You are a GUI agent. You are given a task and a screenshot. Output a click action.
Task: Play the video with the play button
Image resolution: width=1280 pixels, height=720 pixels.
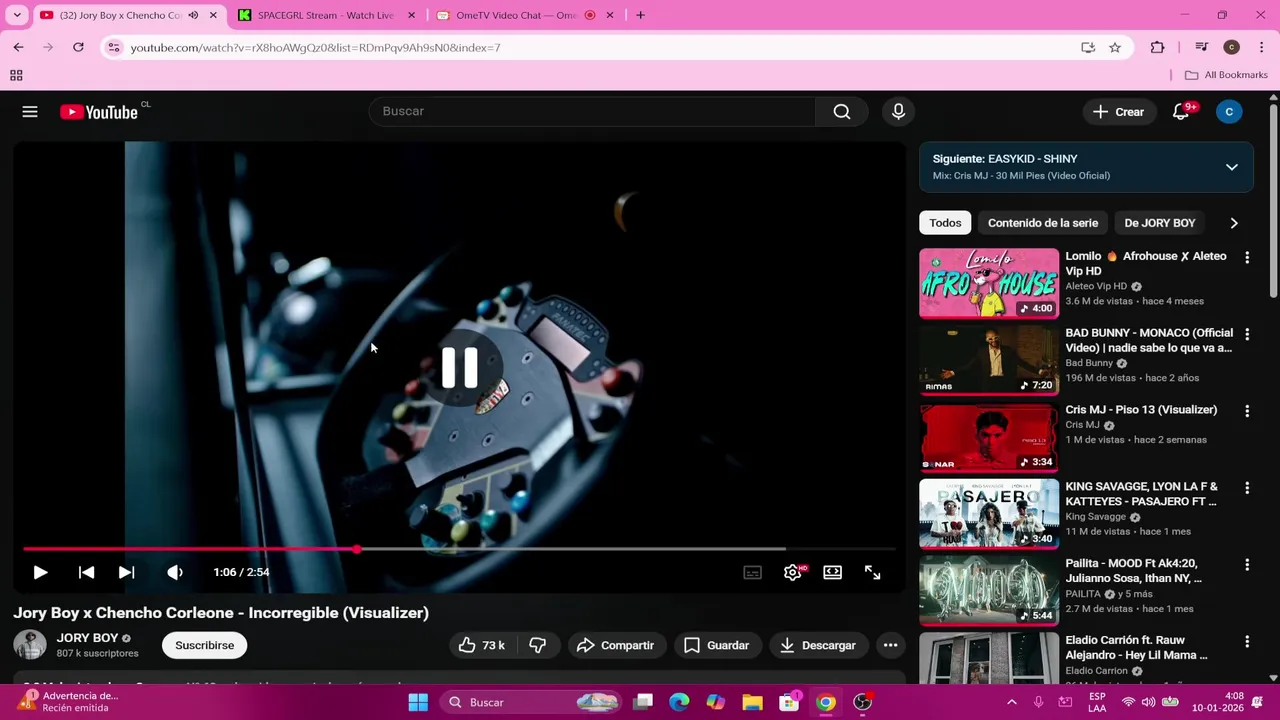(40, 572)
